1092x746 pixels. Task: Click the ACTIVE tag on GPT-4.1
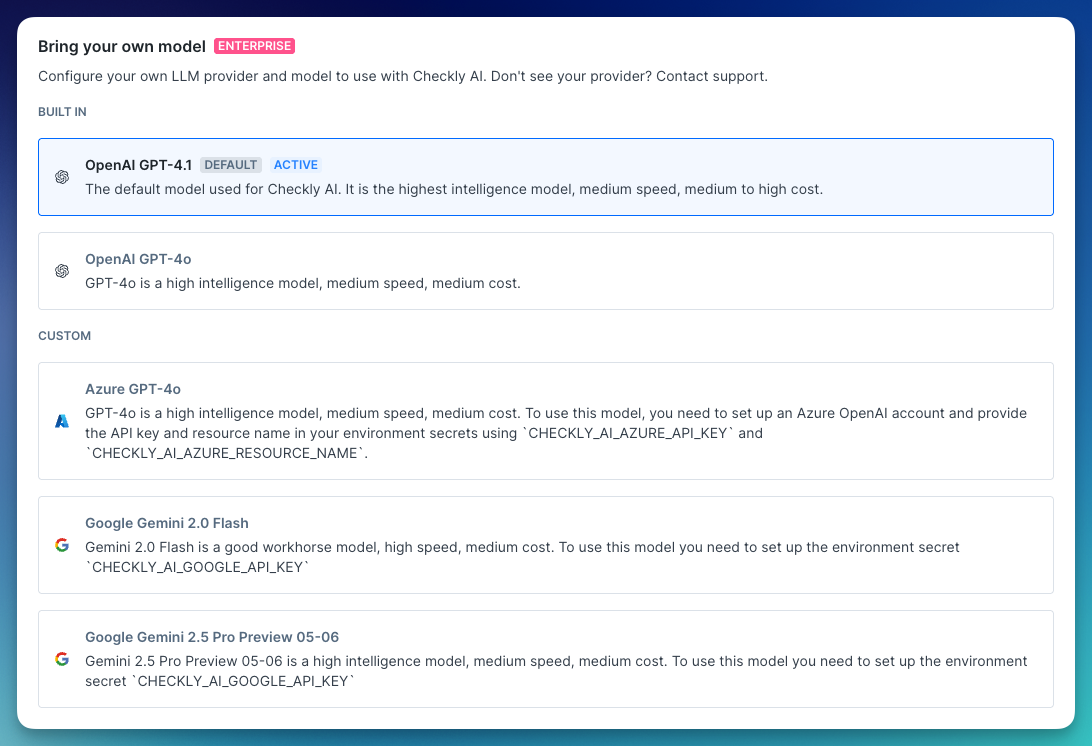(x=295, y=165)
